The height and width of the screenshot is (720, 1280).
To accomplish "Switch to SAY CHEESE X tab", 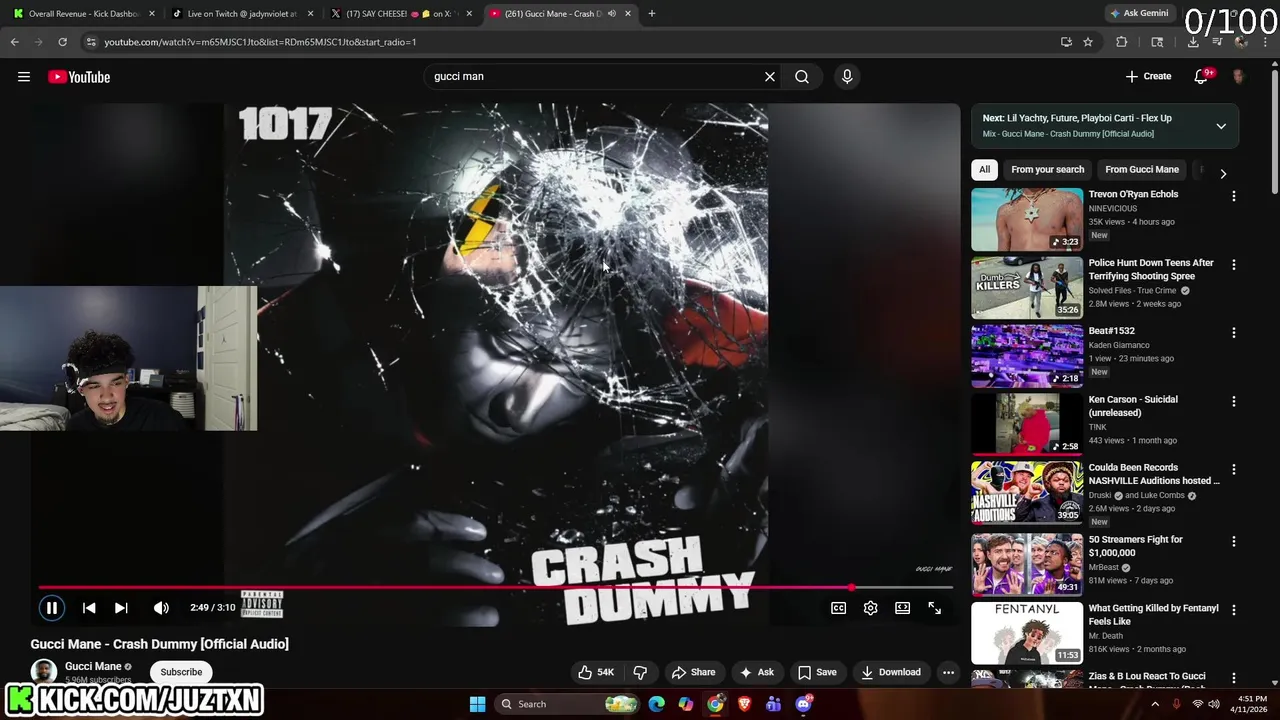I will (x=401, y=14).
